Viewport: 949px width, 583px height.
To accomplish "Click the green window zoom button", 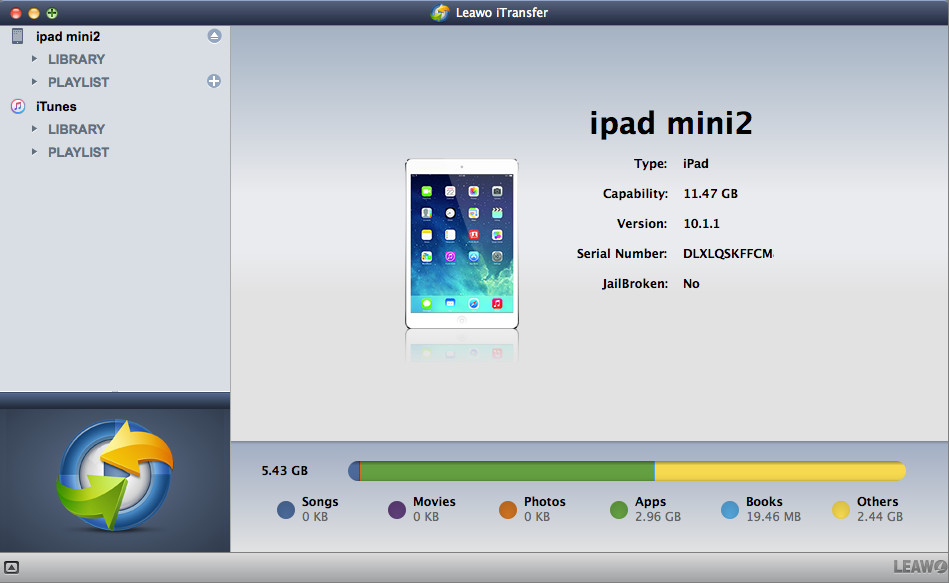I will pos(52,13).
